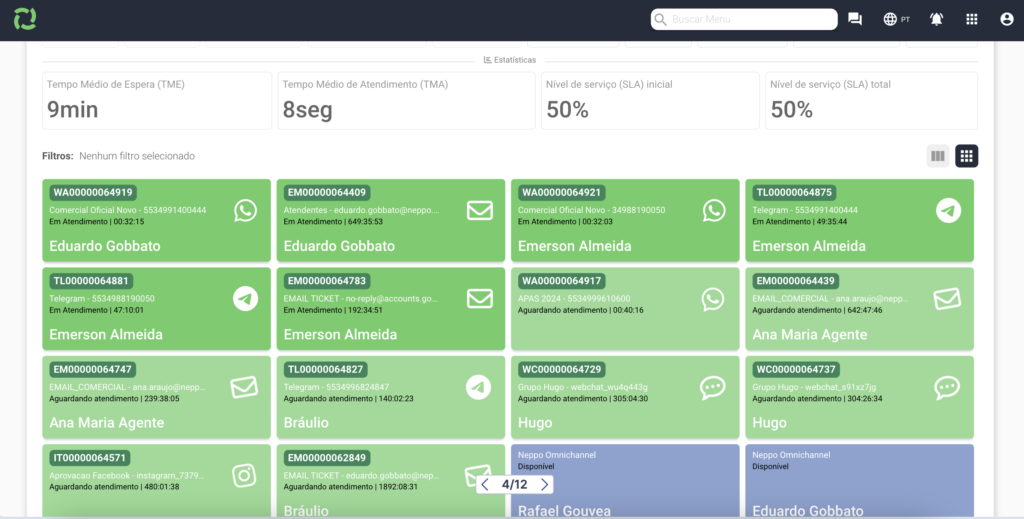This screenshot has width=1024, height=519.
Task: Select the Rafael Gouvea available agent card
Action: (x=625, y=482)
